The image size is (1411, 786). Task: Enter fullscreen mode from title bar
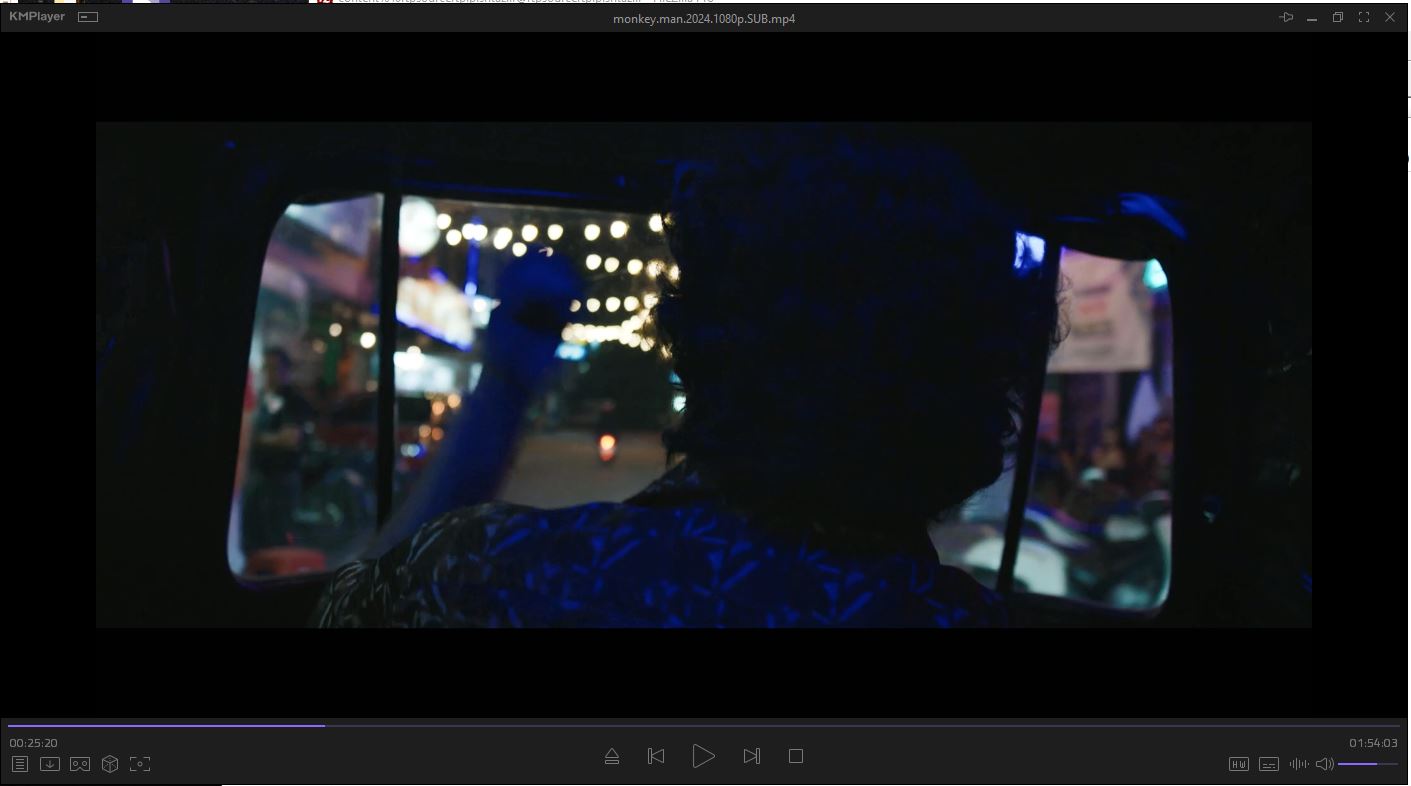pyautogui.click(x=1364, y=18)
